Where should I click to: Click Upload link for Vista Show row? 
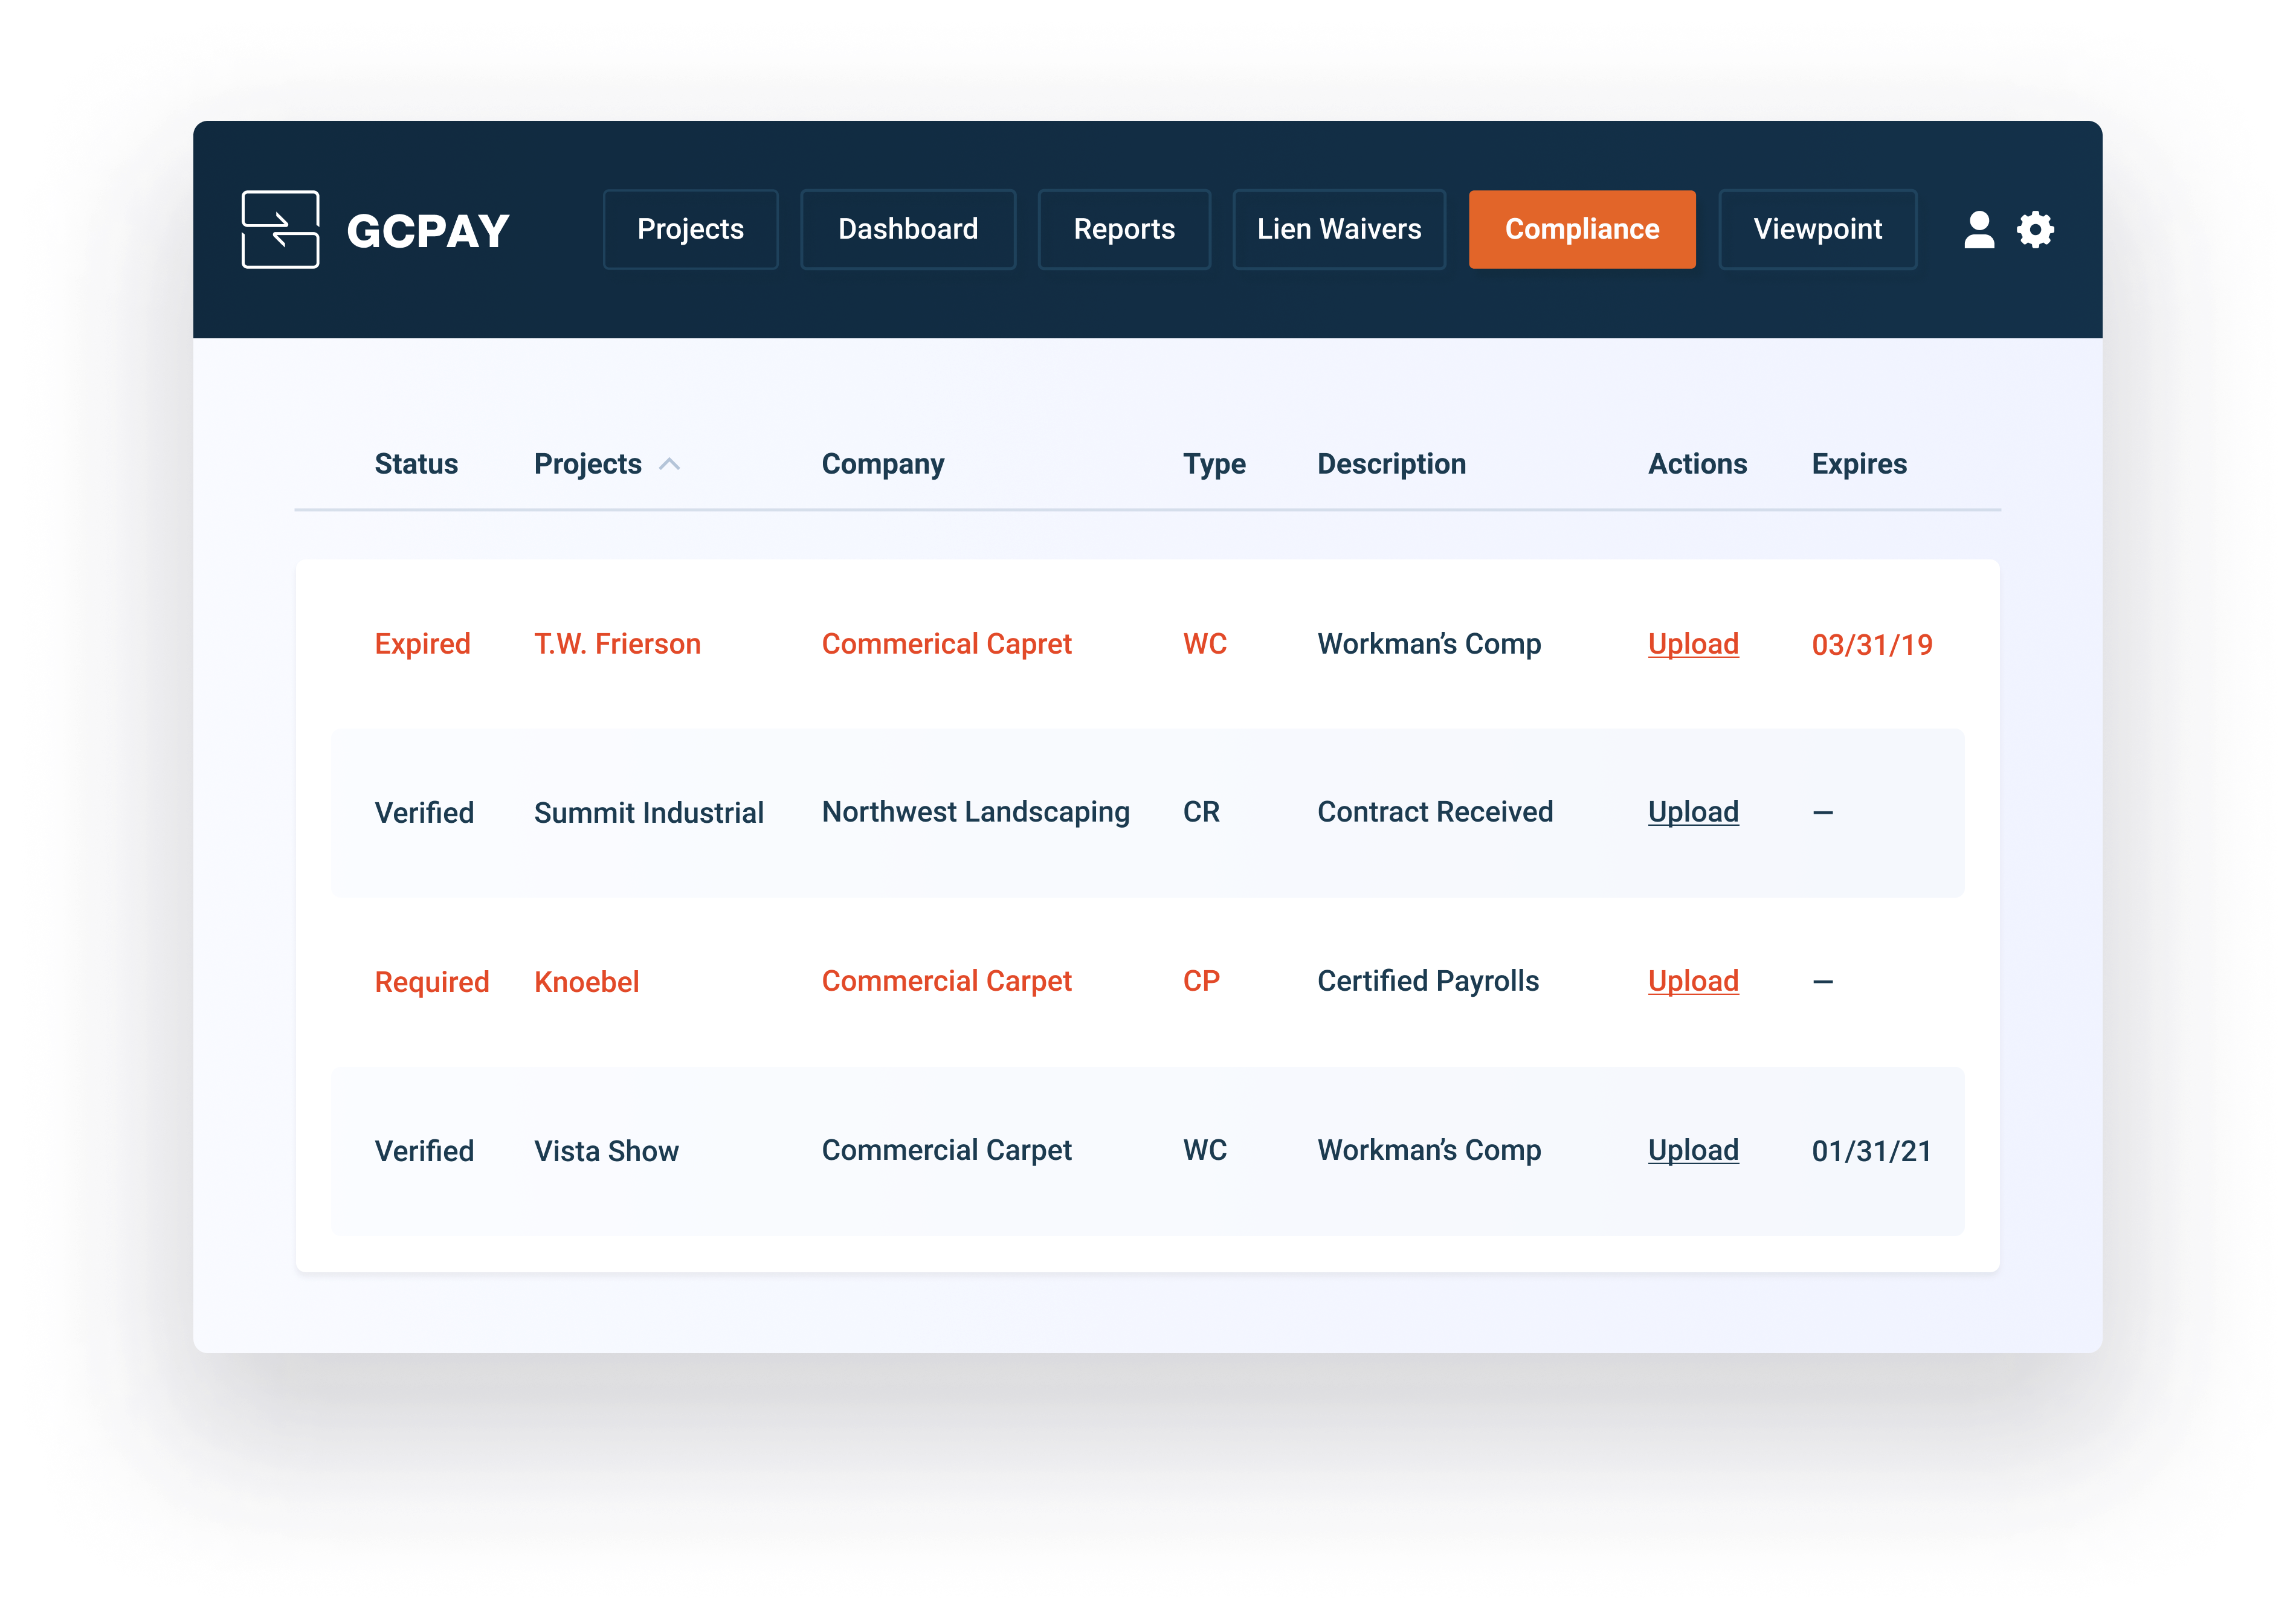pyautogui.click(x=1693, y=1150)
